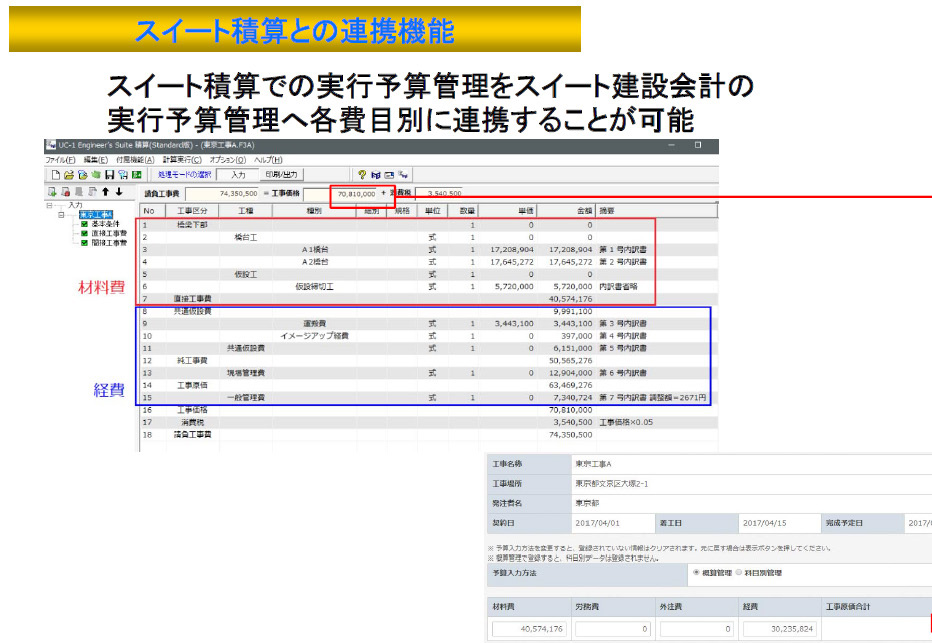Click the 金額 column header

566,211
